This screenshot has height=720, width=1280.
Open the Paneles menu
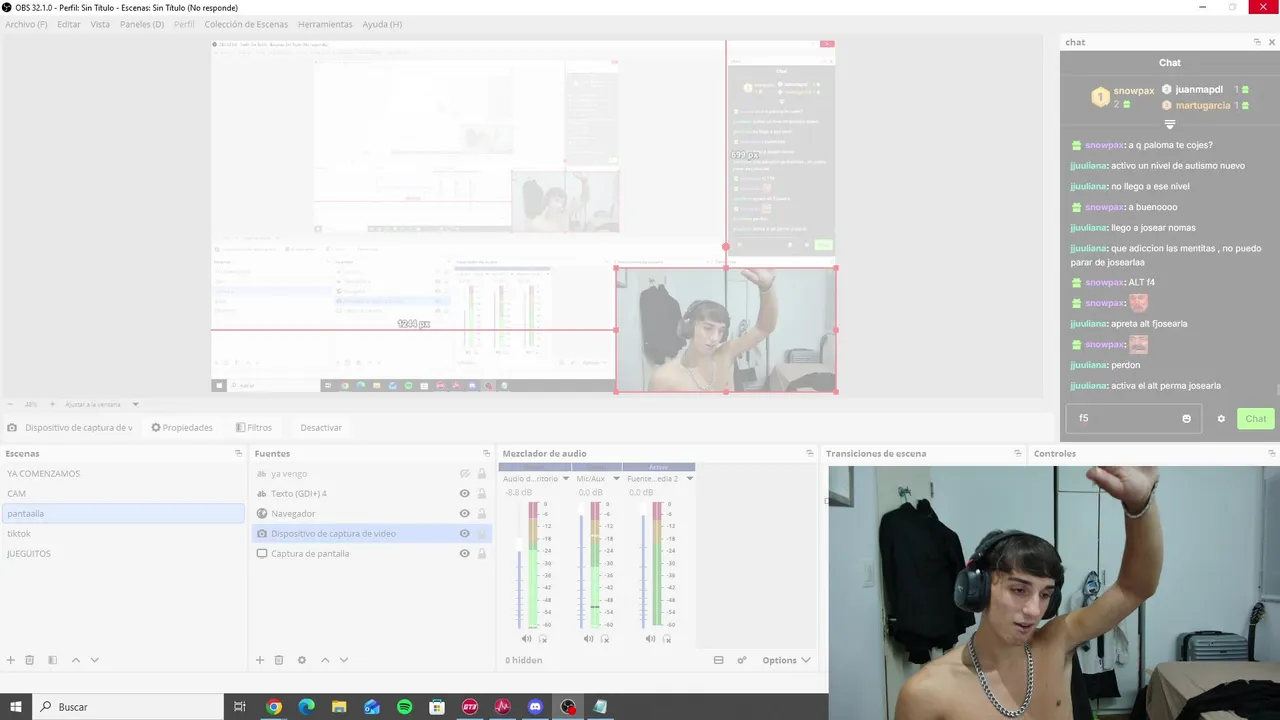tap(142, 24)
